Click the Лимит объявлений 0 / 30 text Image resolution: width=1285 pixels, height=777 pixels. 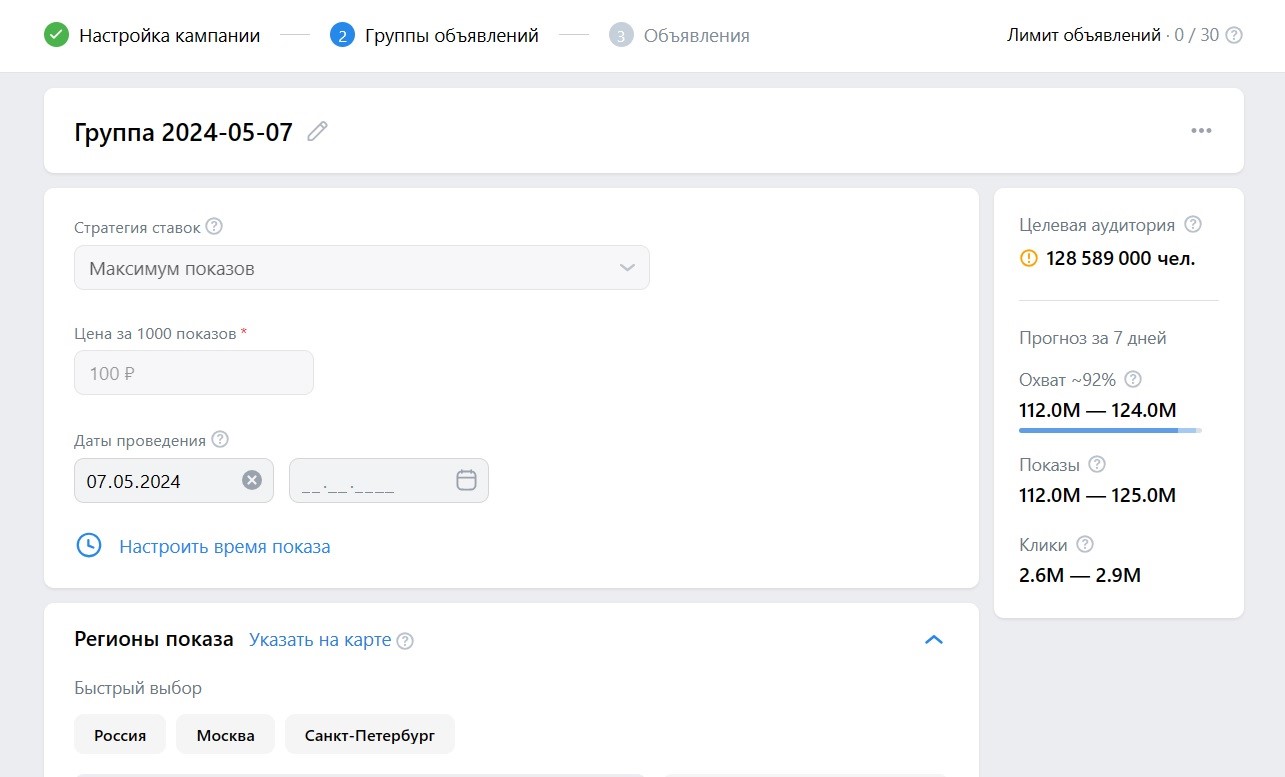point(1113,35)
